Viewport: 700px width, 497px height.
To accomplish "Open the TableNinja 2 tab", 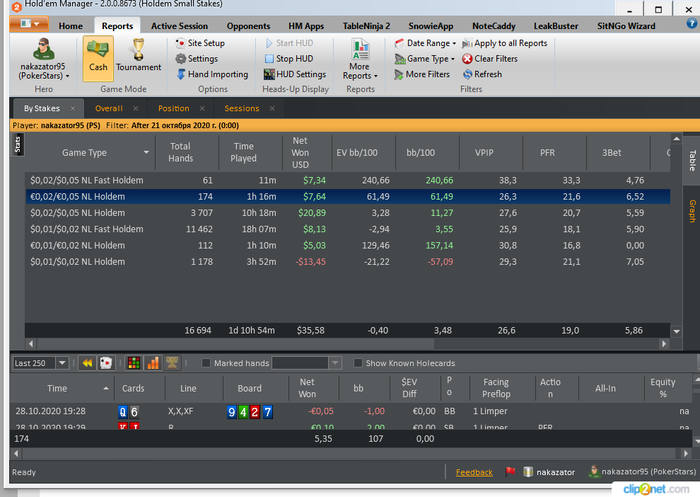I will pos(366,26).
